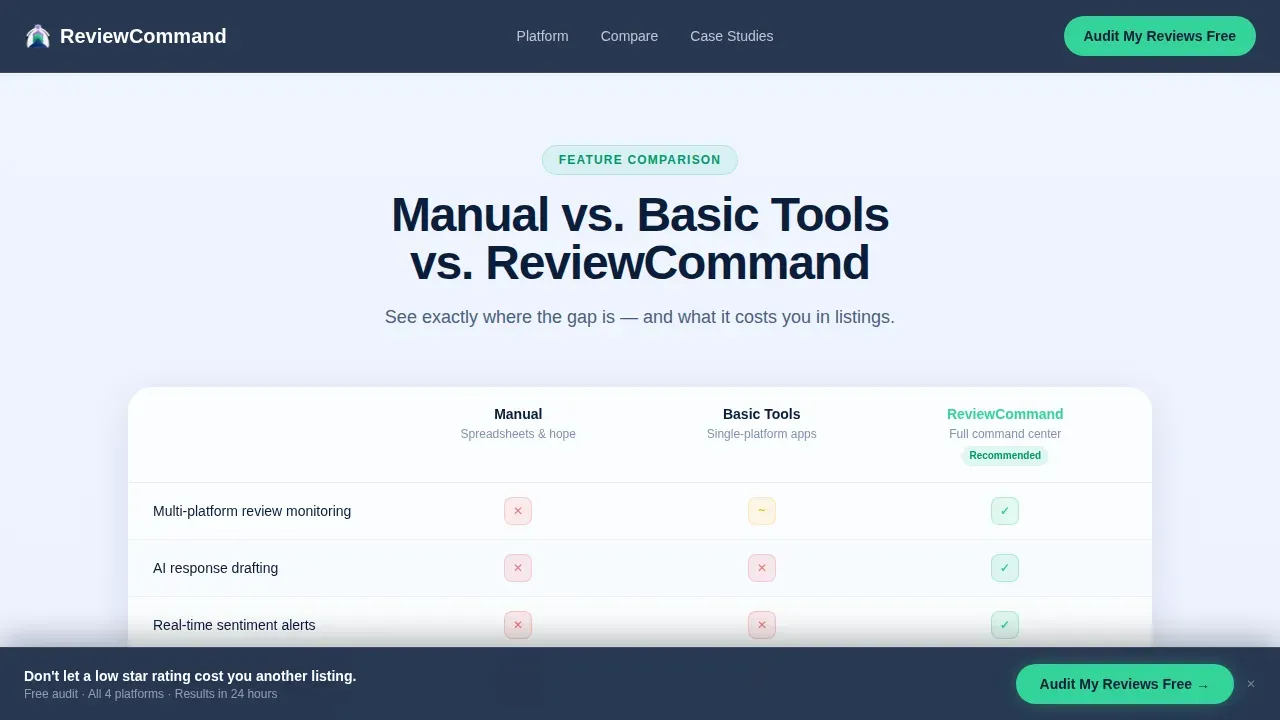Click the main comparison headline
Screen dimensions: 1280x720
(x=640, y=239)
